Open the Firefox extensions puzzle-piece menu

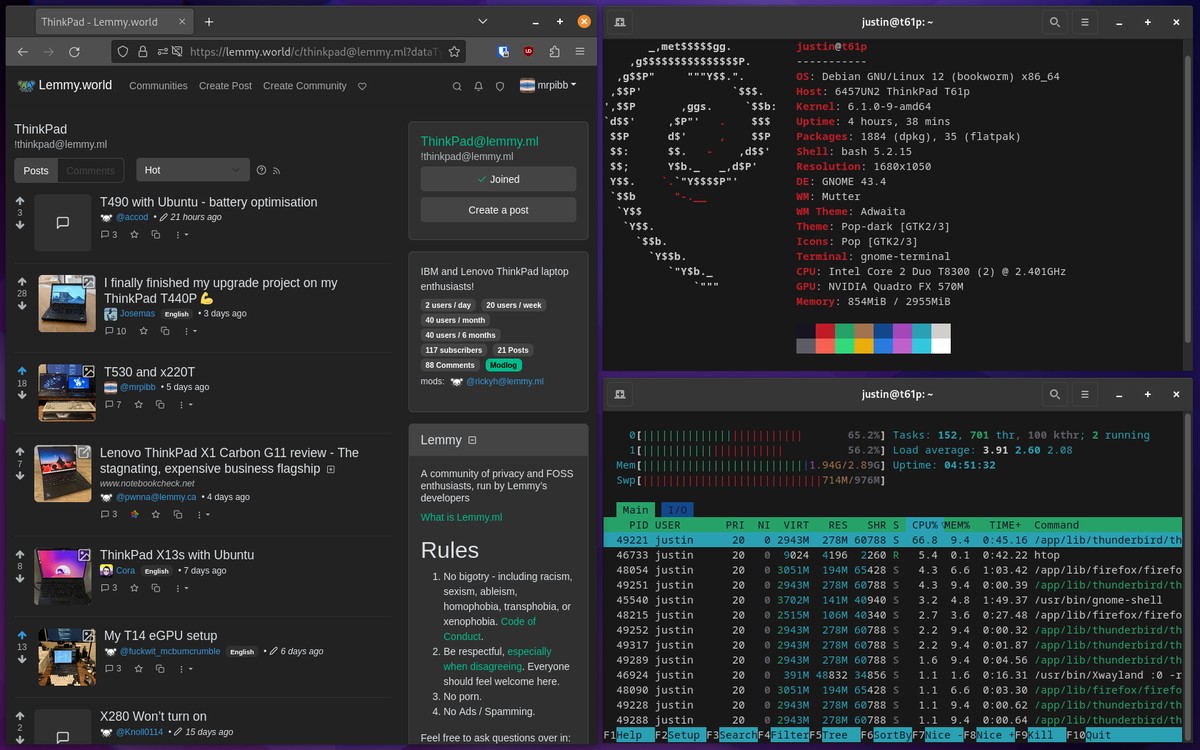(555, 52)
